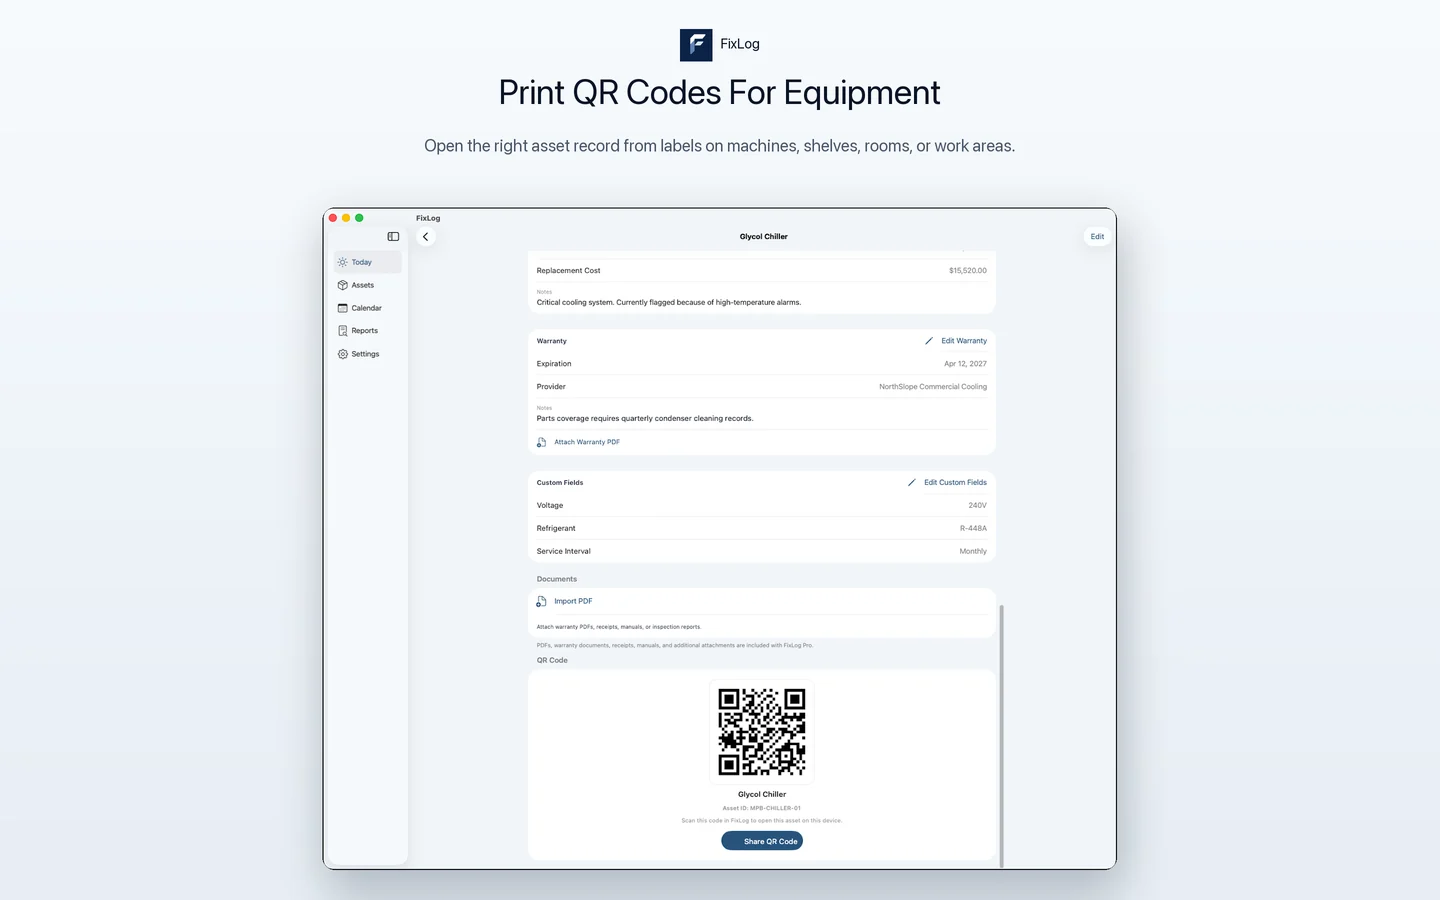Click the Warranty section heading

tap(551, 341)
